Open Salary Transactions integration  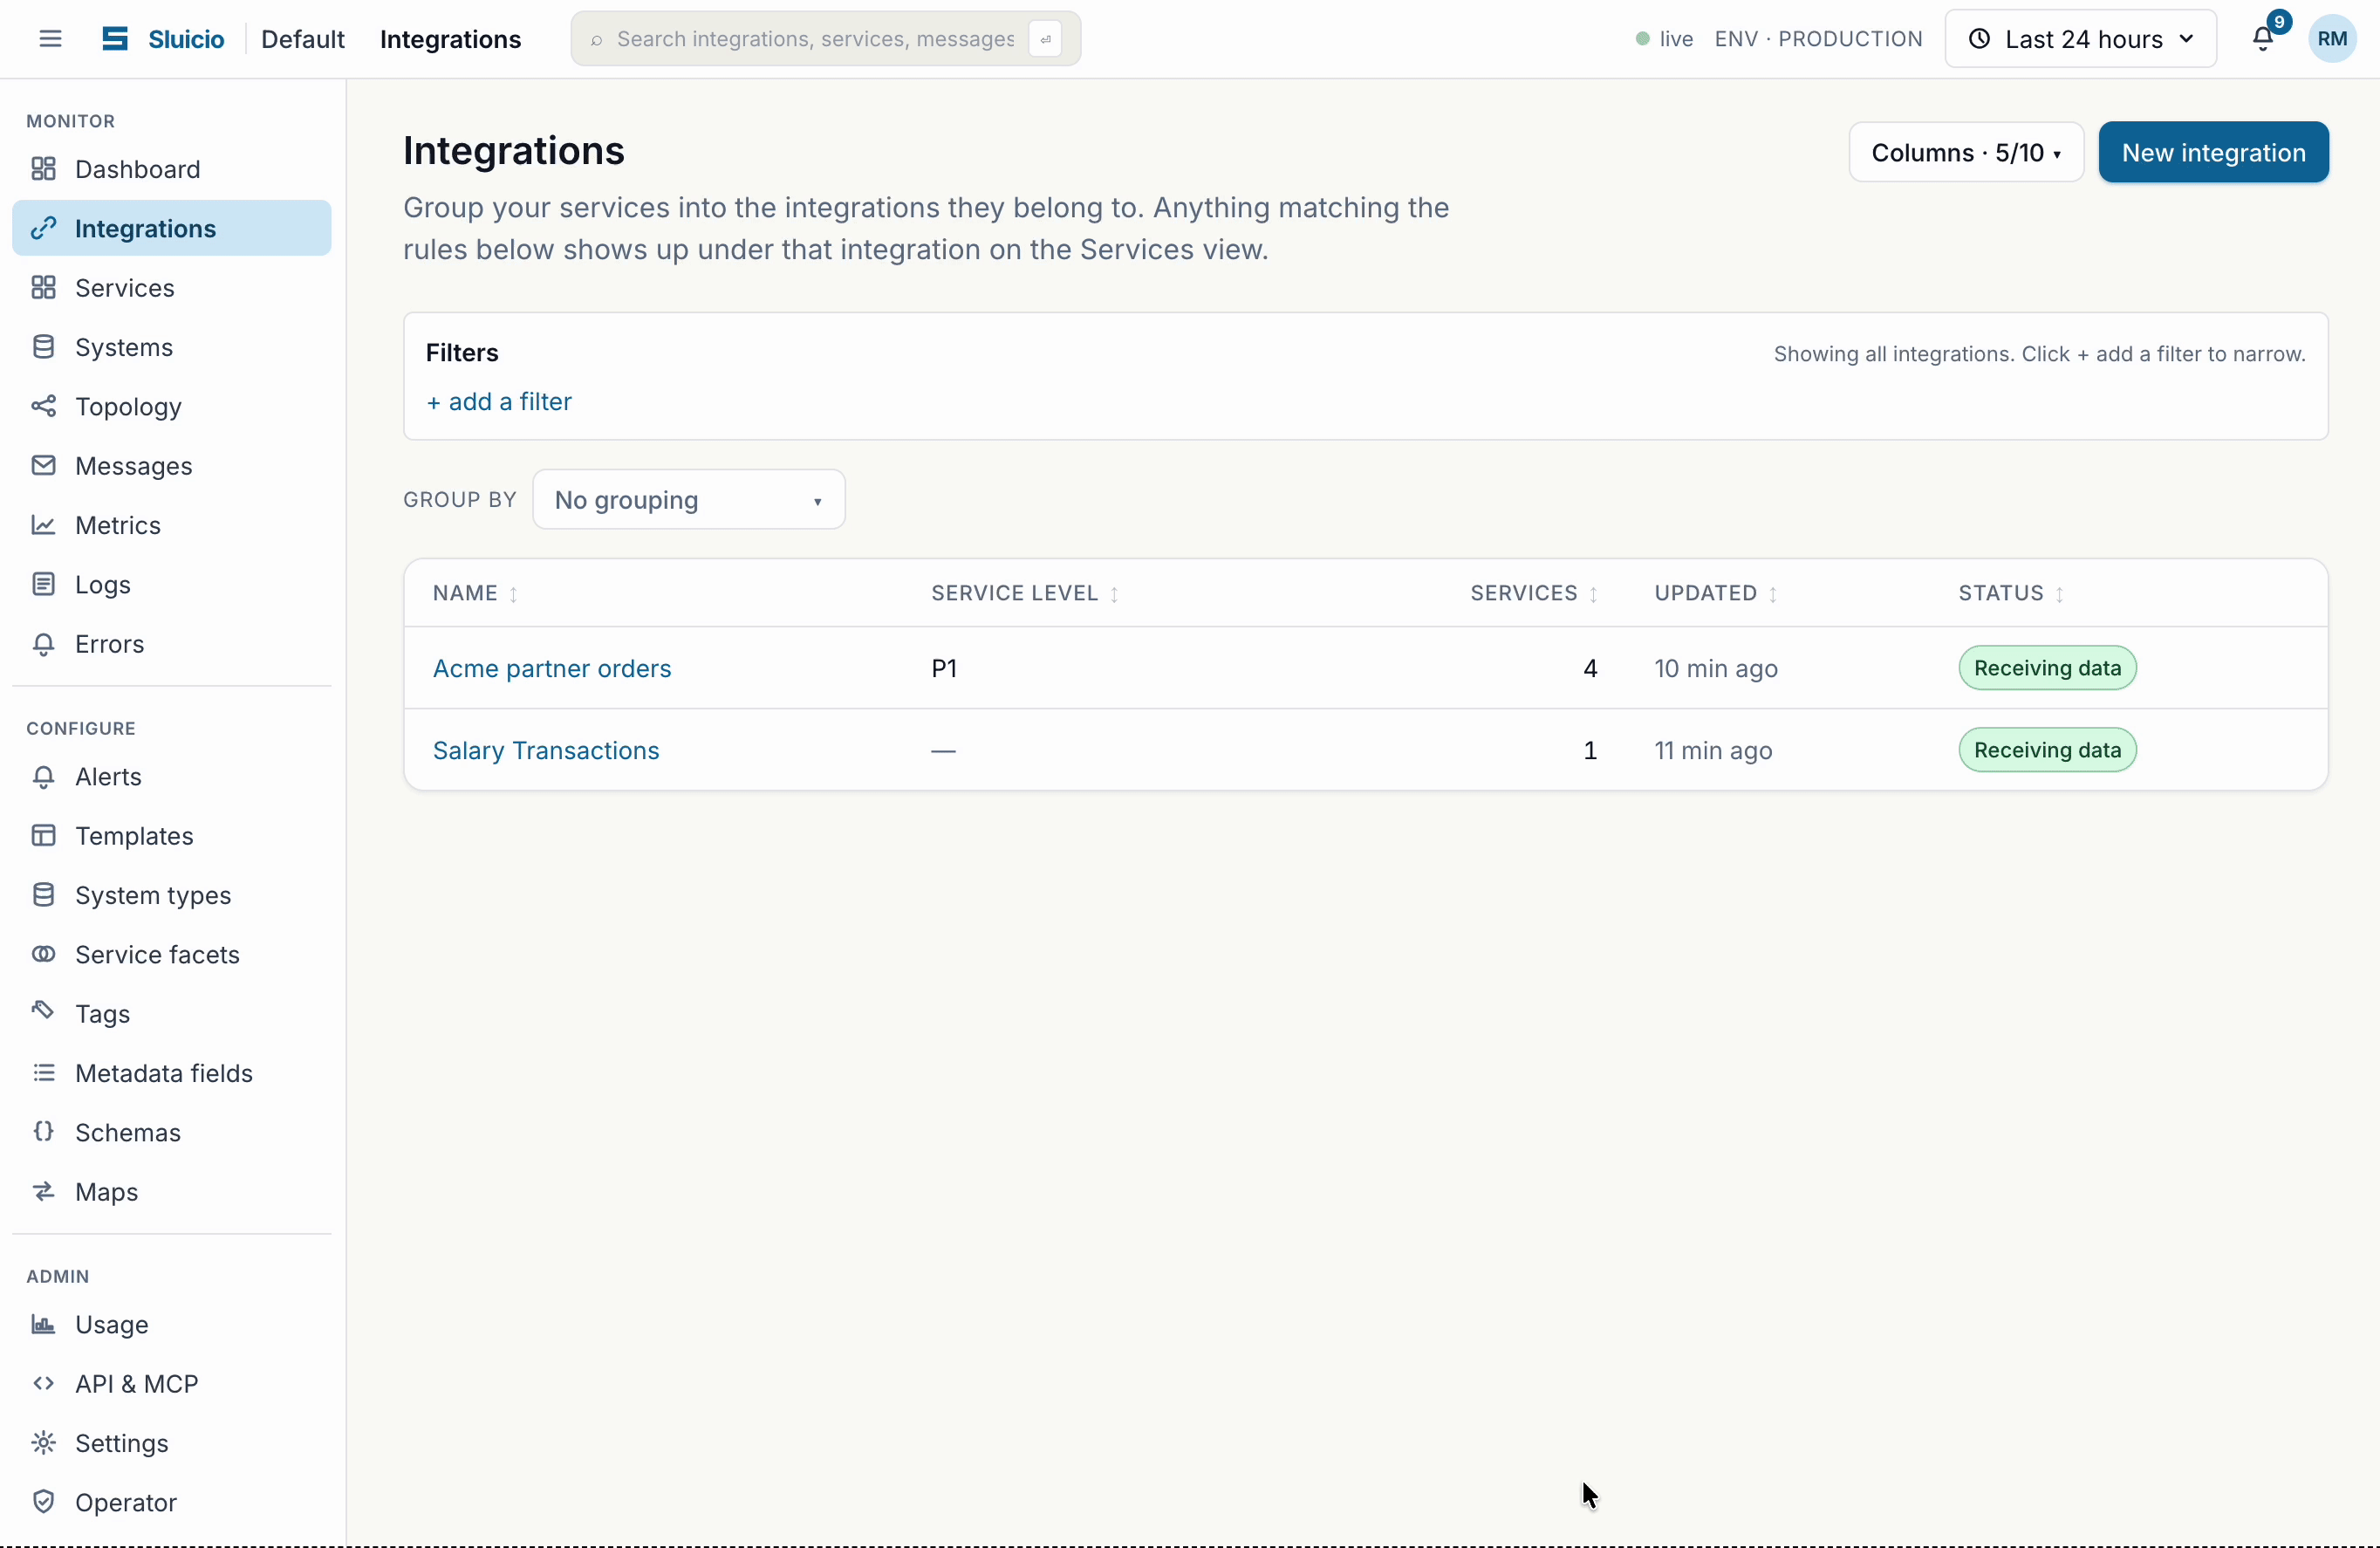(x=546, y=750)
